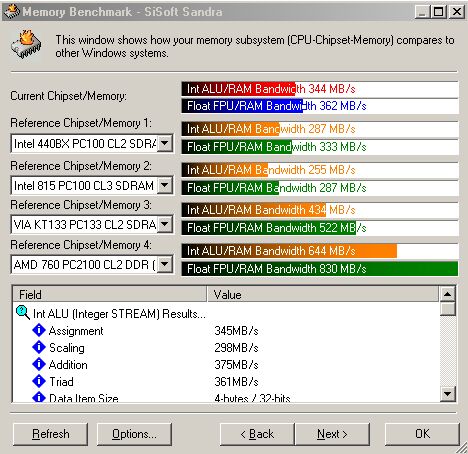
Task: Maximize the Memory Benchmark window
Action: (438, 12)
